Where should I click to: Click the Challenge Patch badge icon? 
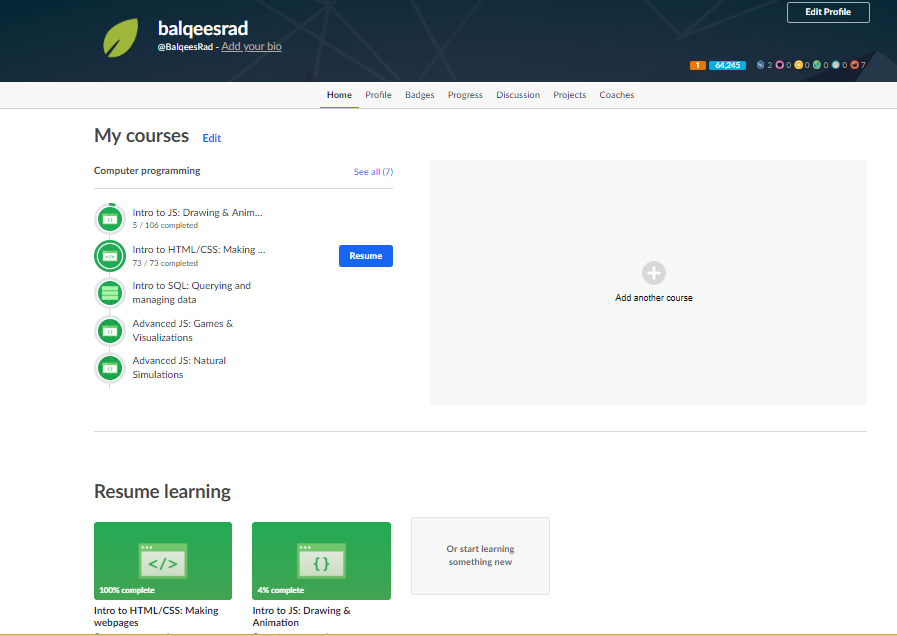[760, 65]
